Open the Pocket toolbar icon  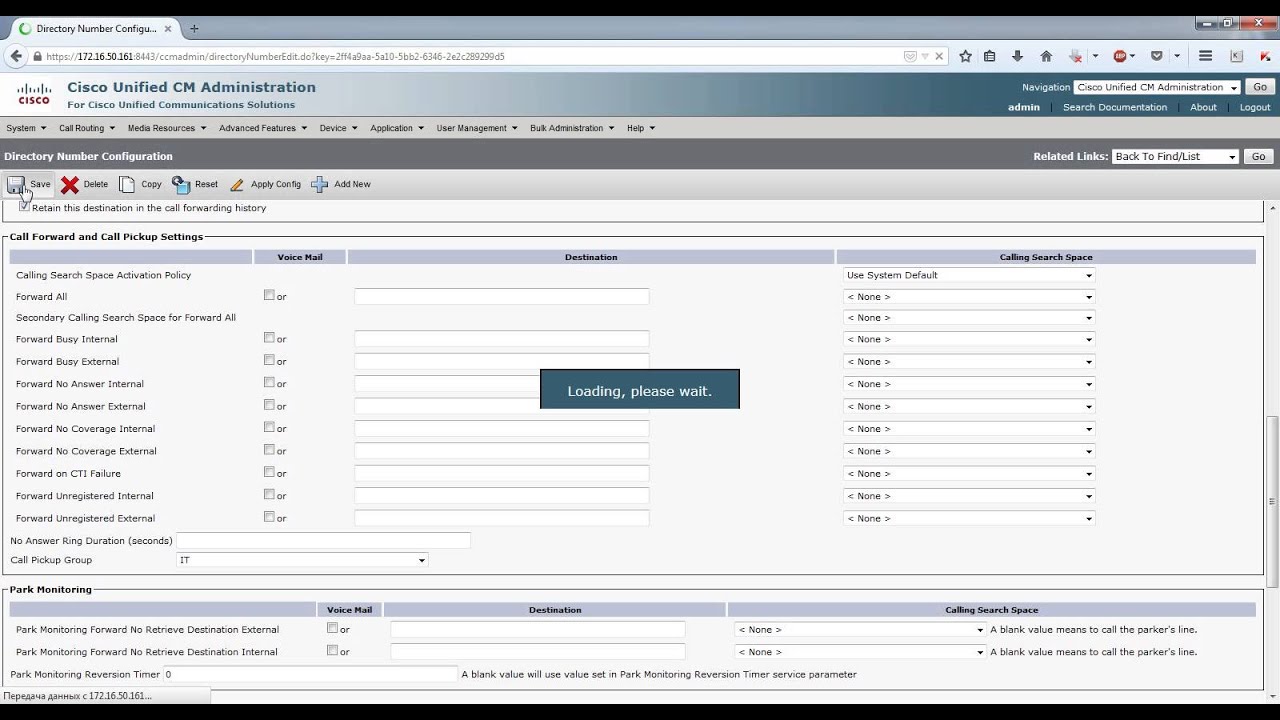pyautogui.click(x=1157, y=56)
